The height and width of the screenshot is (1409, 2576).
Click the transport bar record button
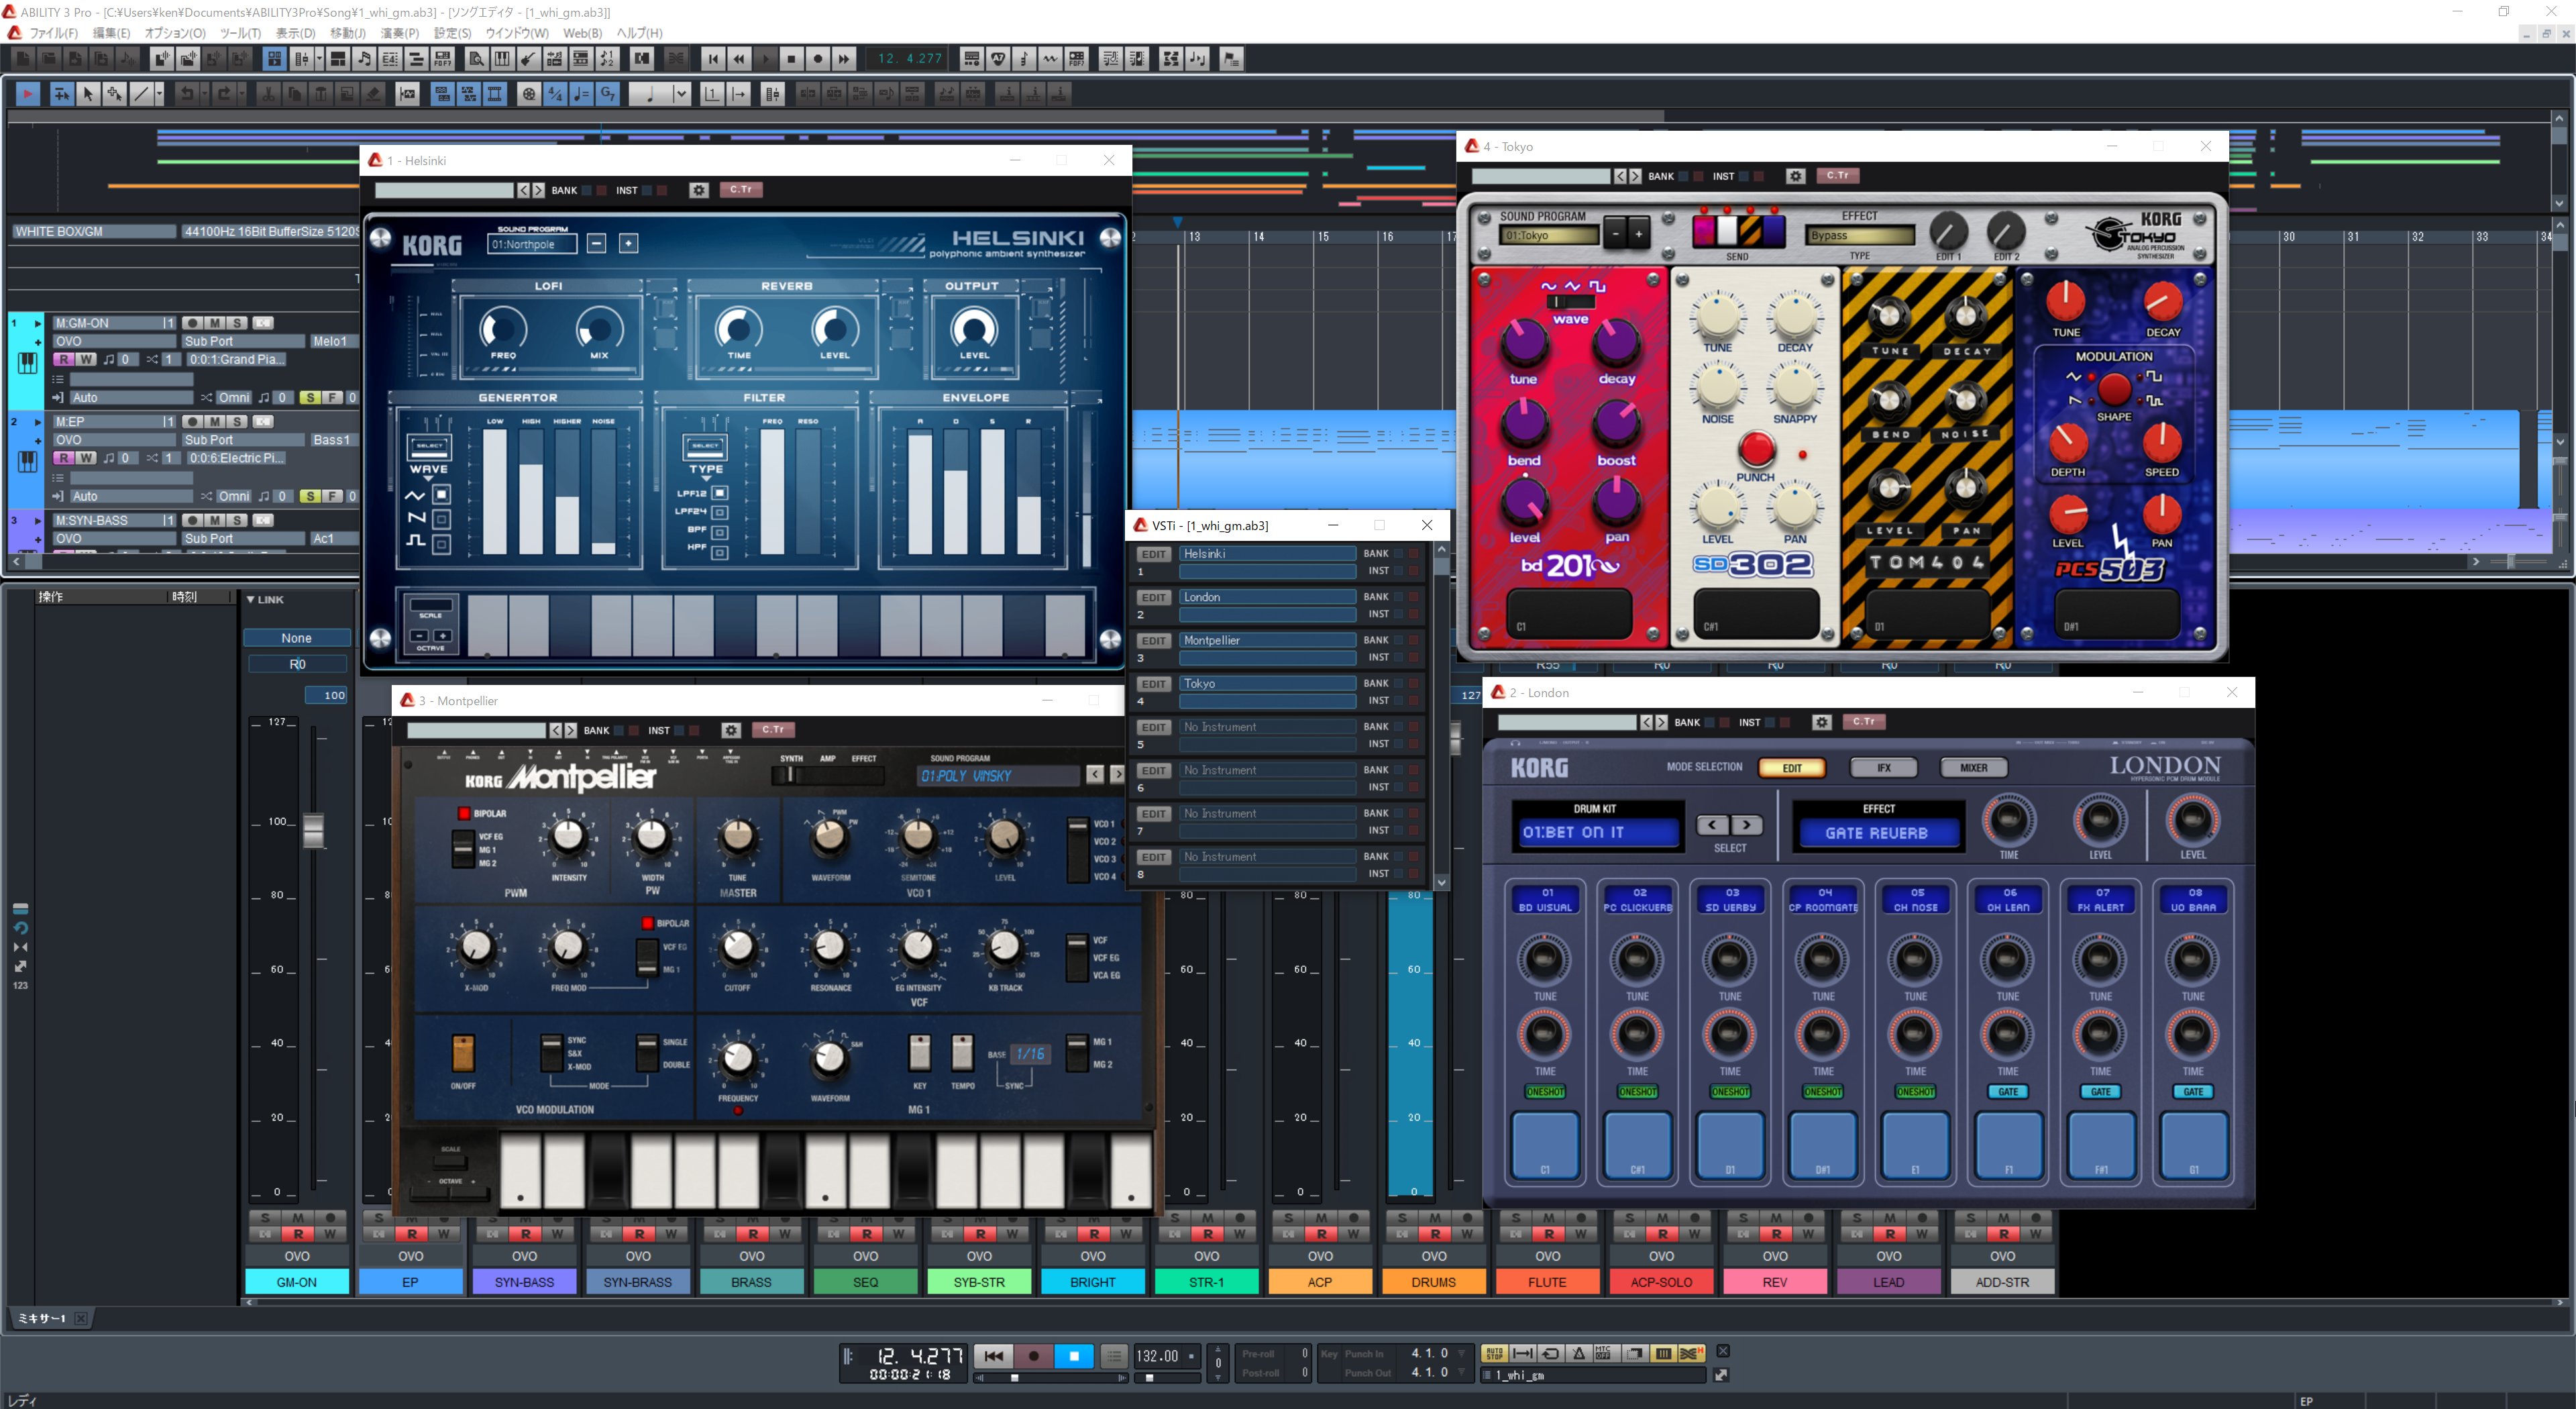point(1033,1356)
